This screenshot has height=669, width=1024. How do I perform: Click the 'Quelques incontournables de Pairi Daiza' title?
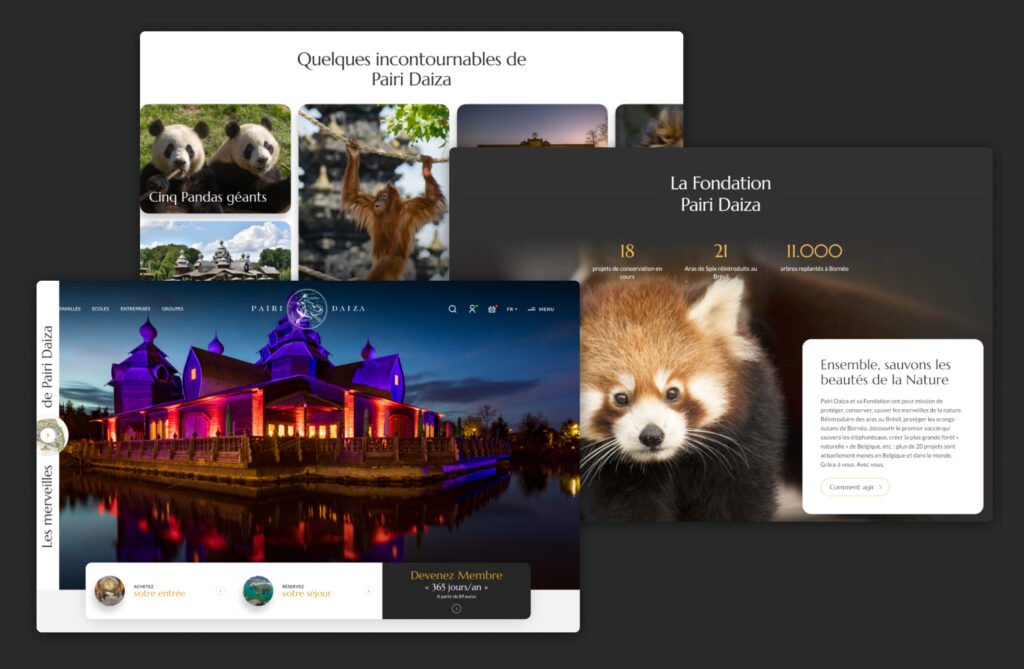(x=411, y=69)
